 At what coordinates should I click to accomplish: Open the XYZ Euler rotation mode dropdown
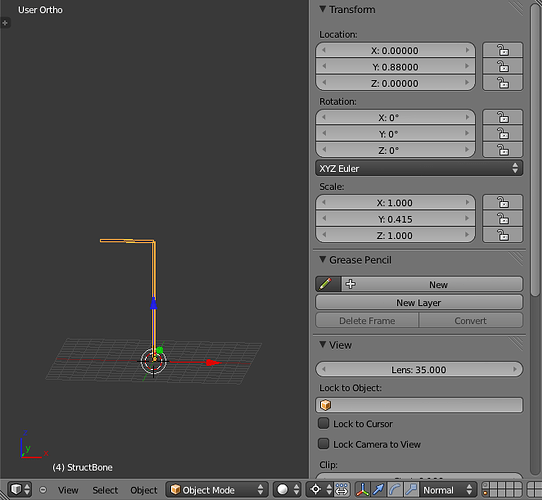[419, 168]
